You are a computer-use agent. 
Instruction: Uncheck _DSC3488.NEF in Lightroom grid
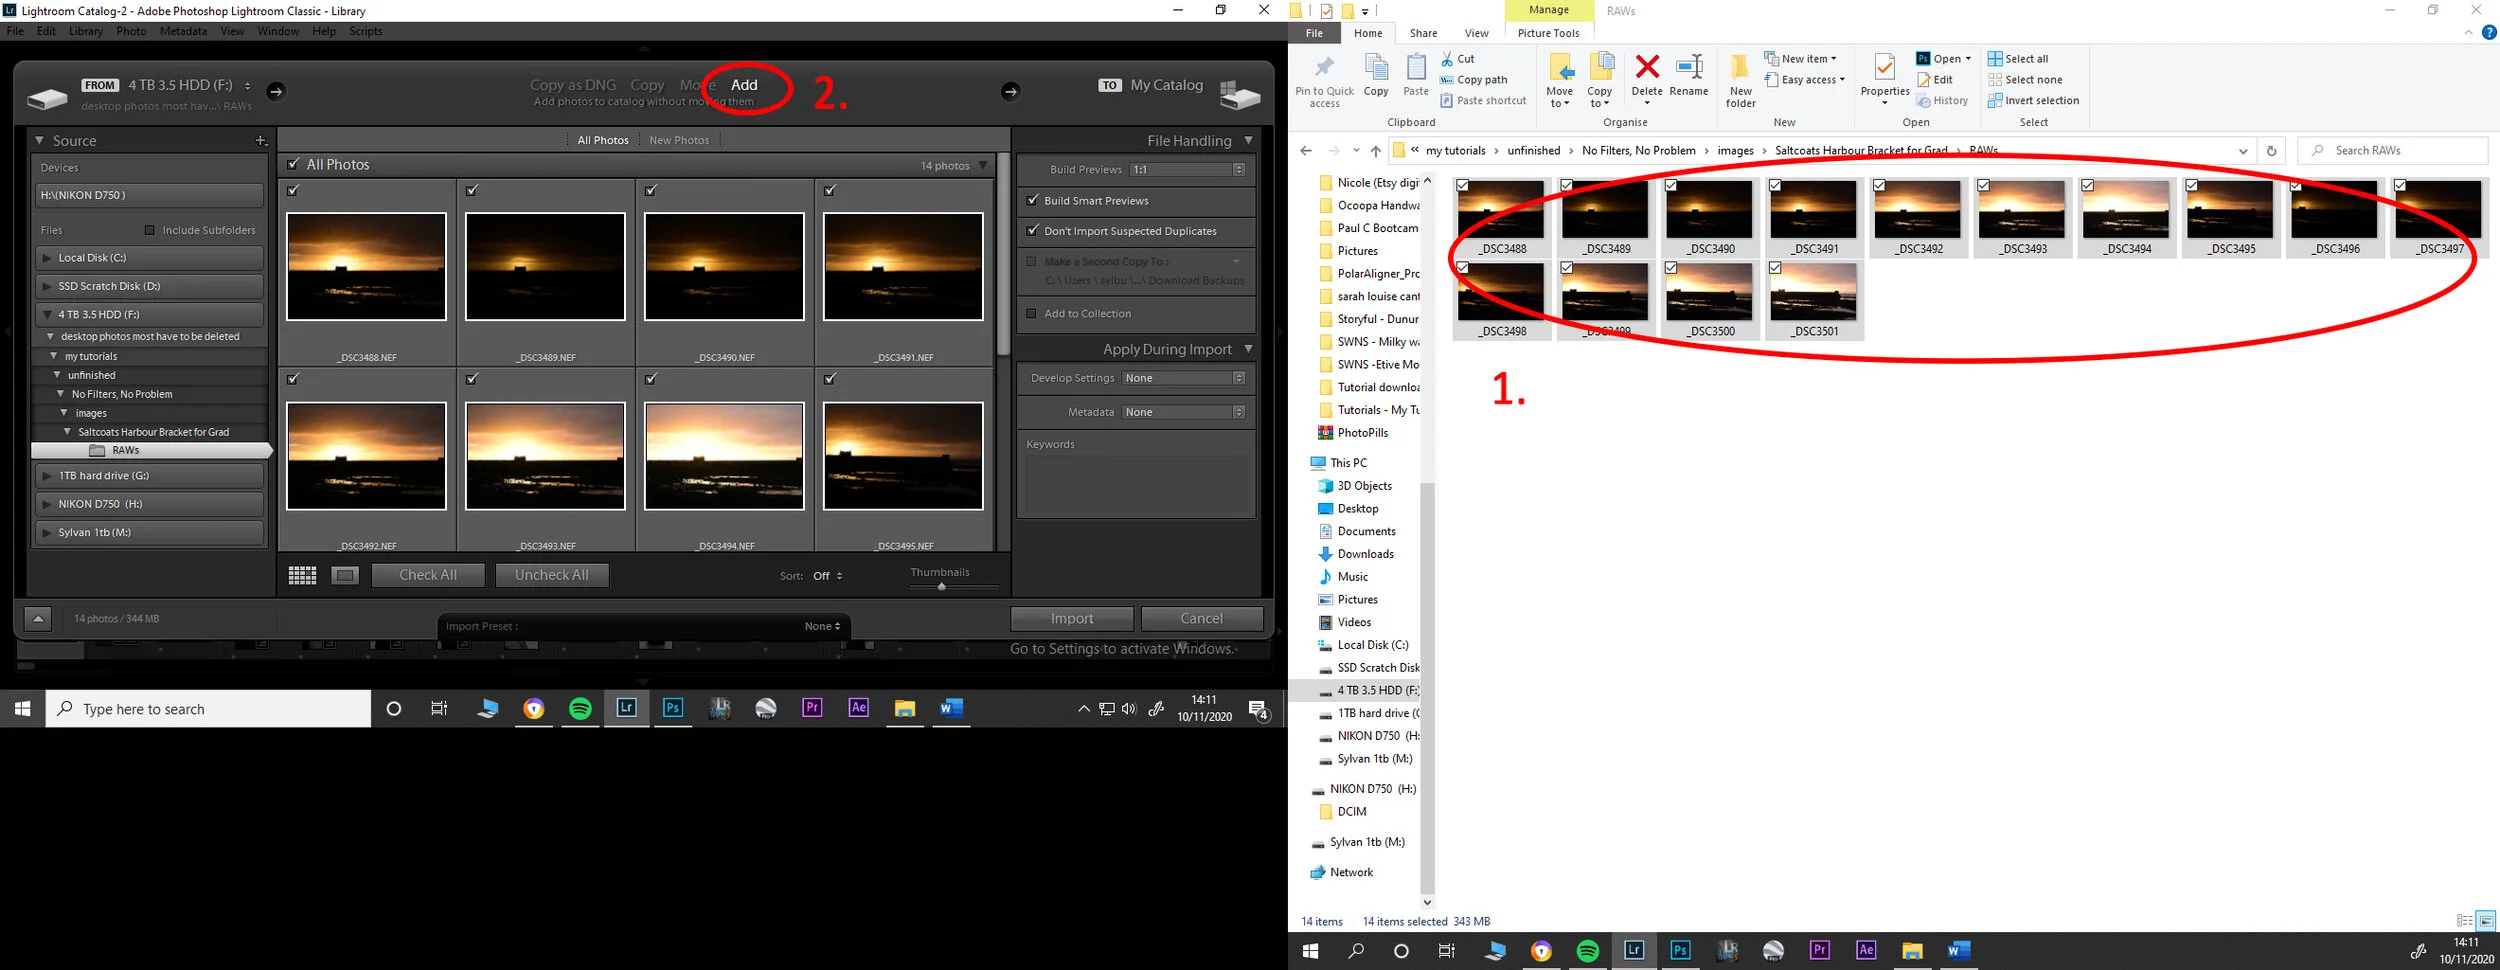[293, 190]
